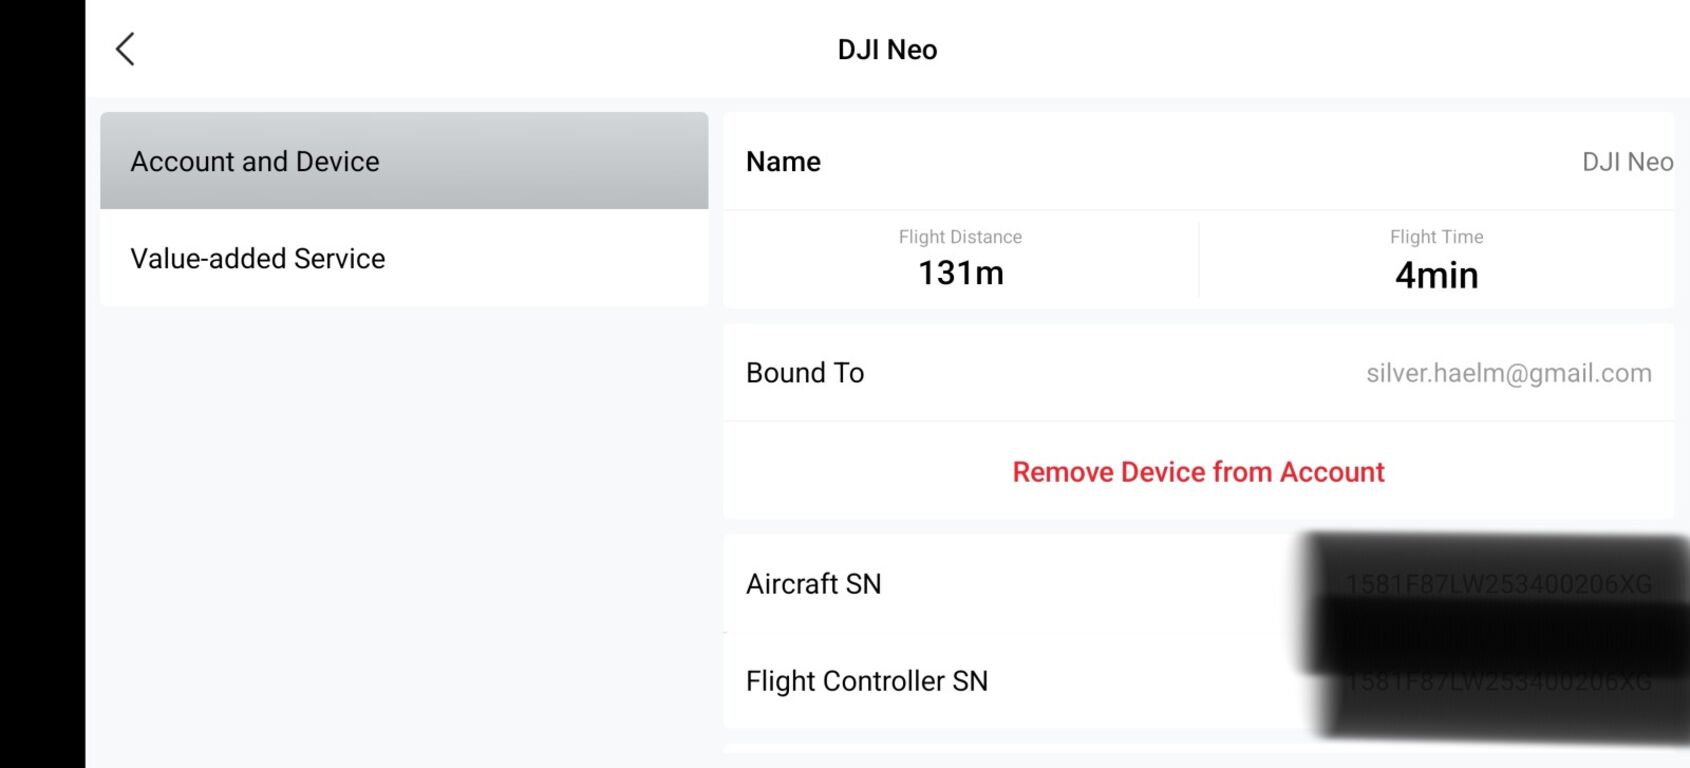Select the 131m flight distance value
The height and width of the screenshot is (768, 1690).
(x=961, y=273)
